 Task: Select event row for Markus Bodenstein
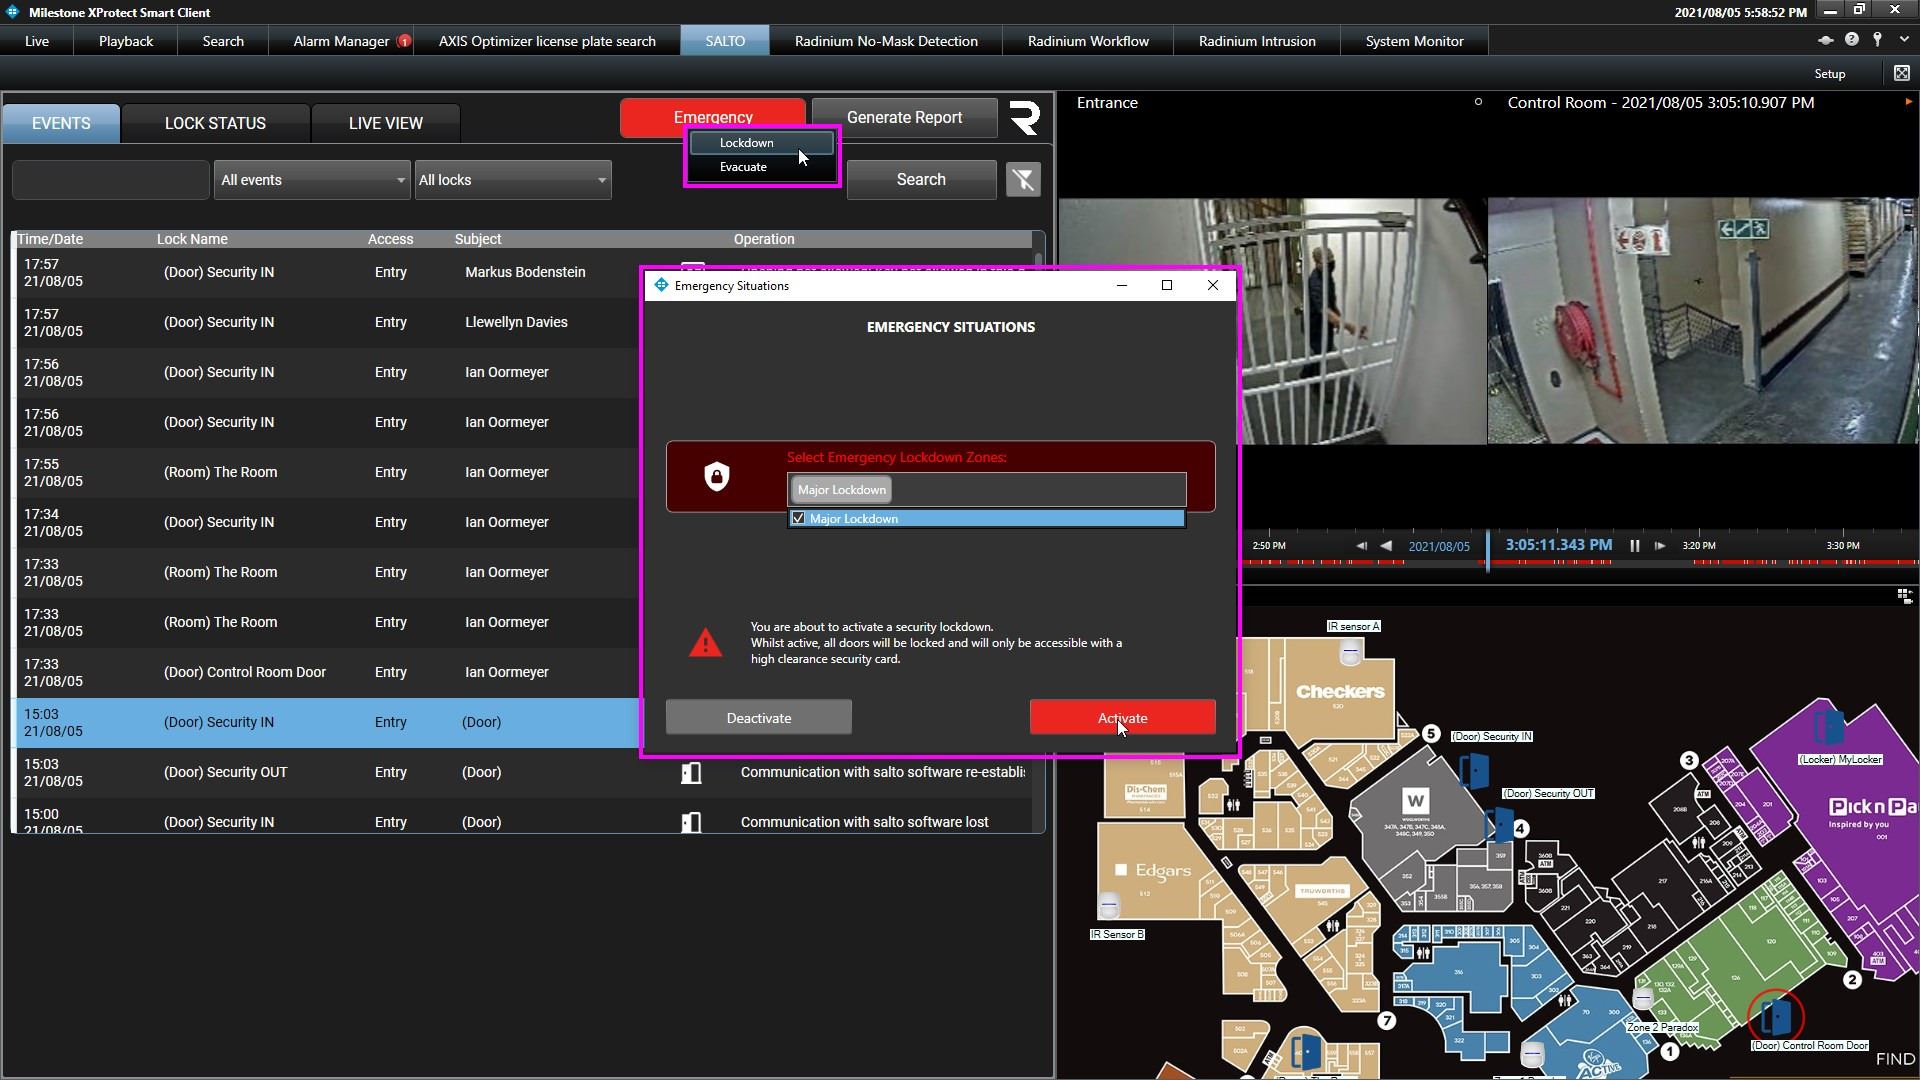[326, 272]
